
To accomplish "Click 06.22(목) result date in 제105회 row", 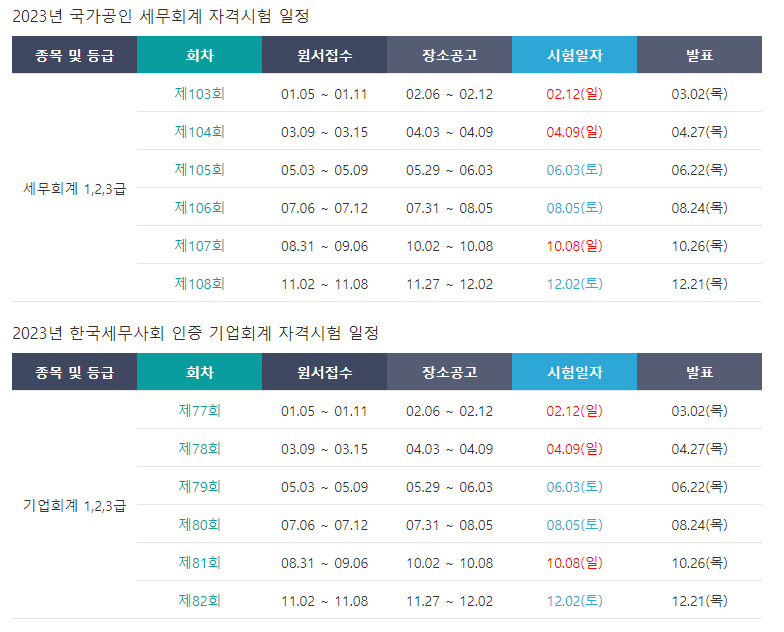I will pyautogui.click(x=700, y=170).
